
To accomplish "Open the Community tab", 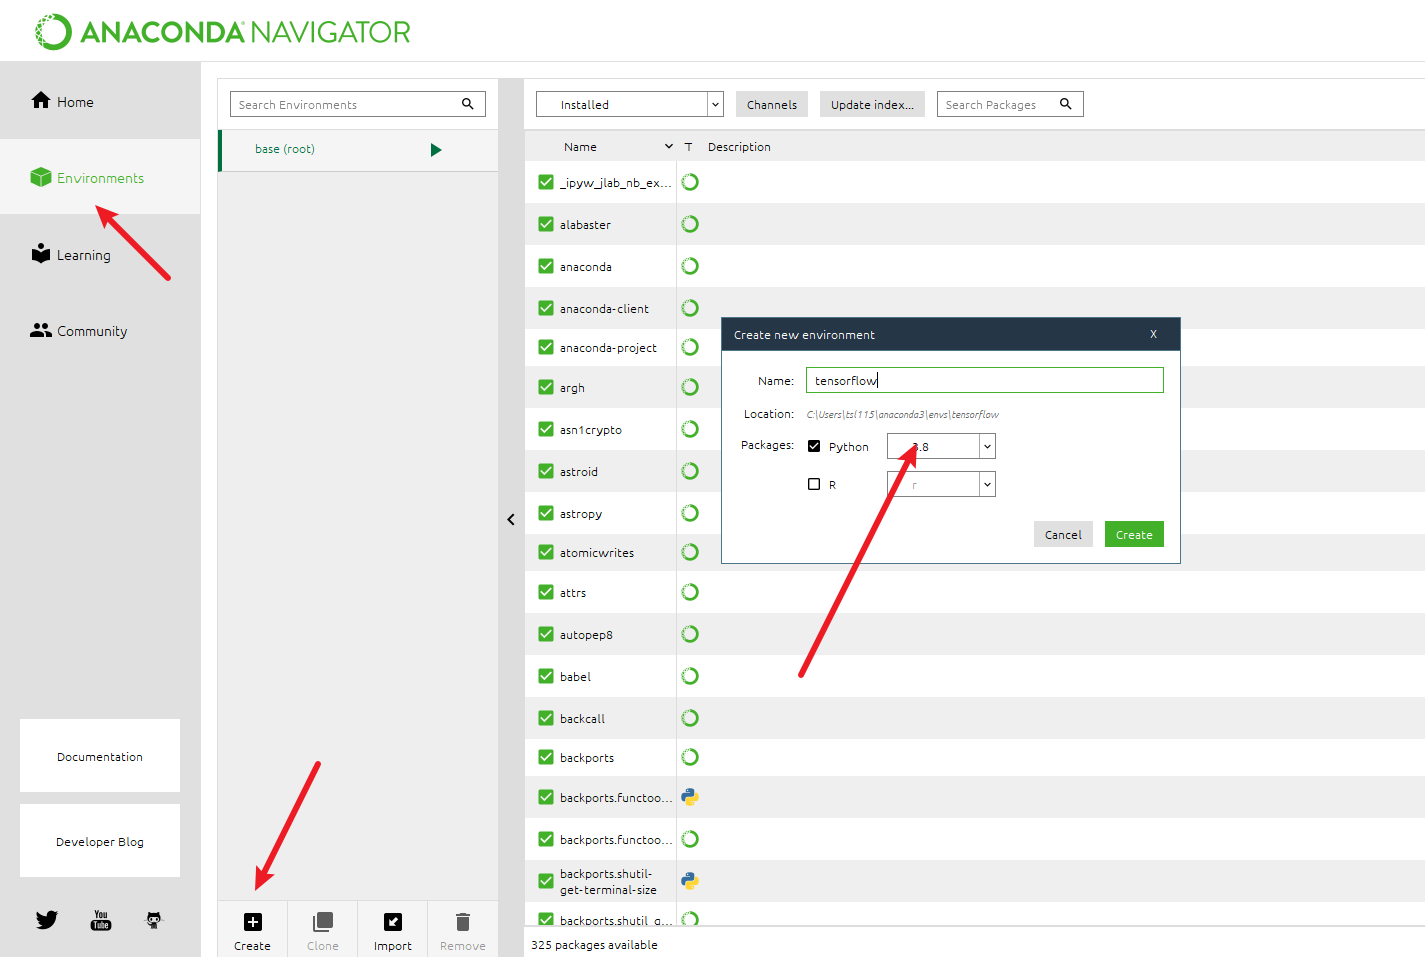I will click(x=100, y=330).
